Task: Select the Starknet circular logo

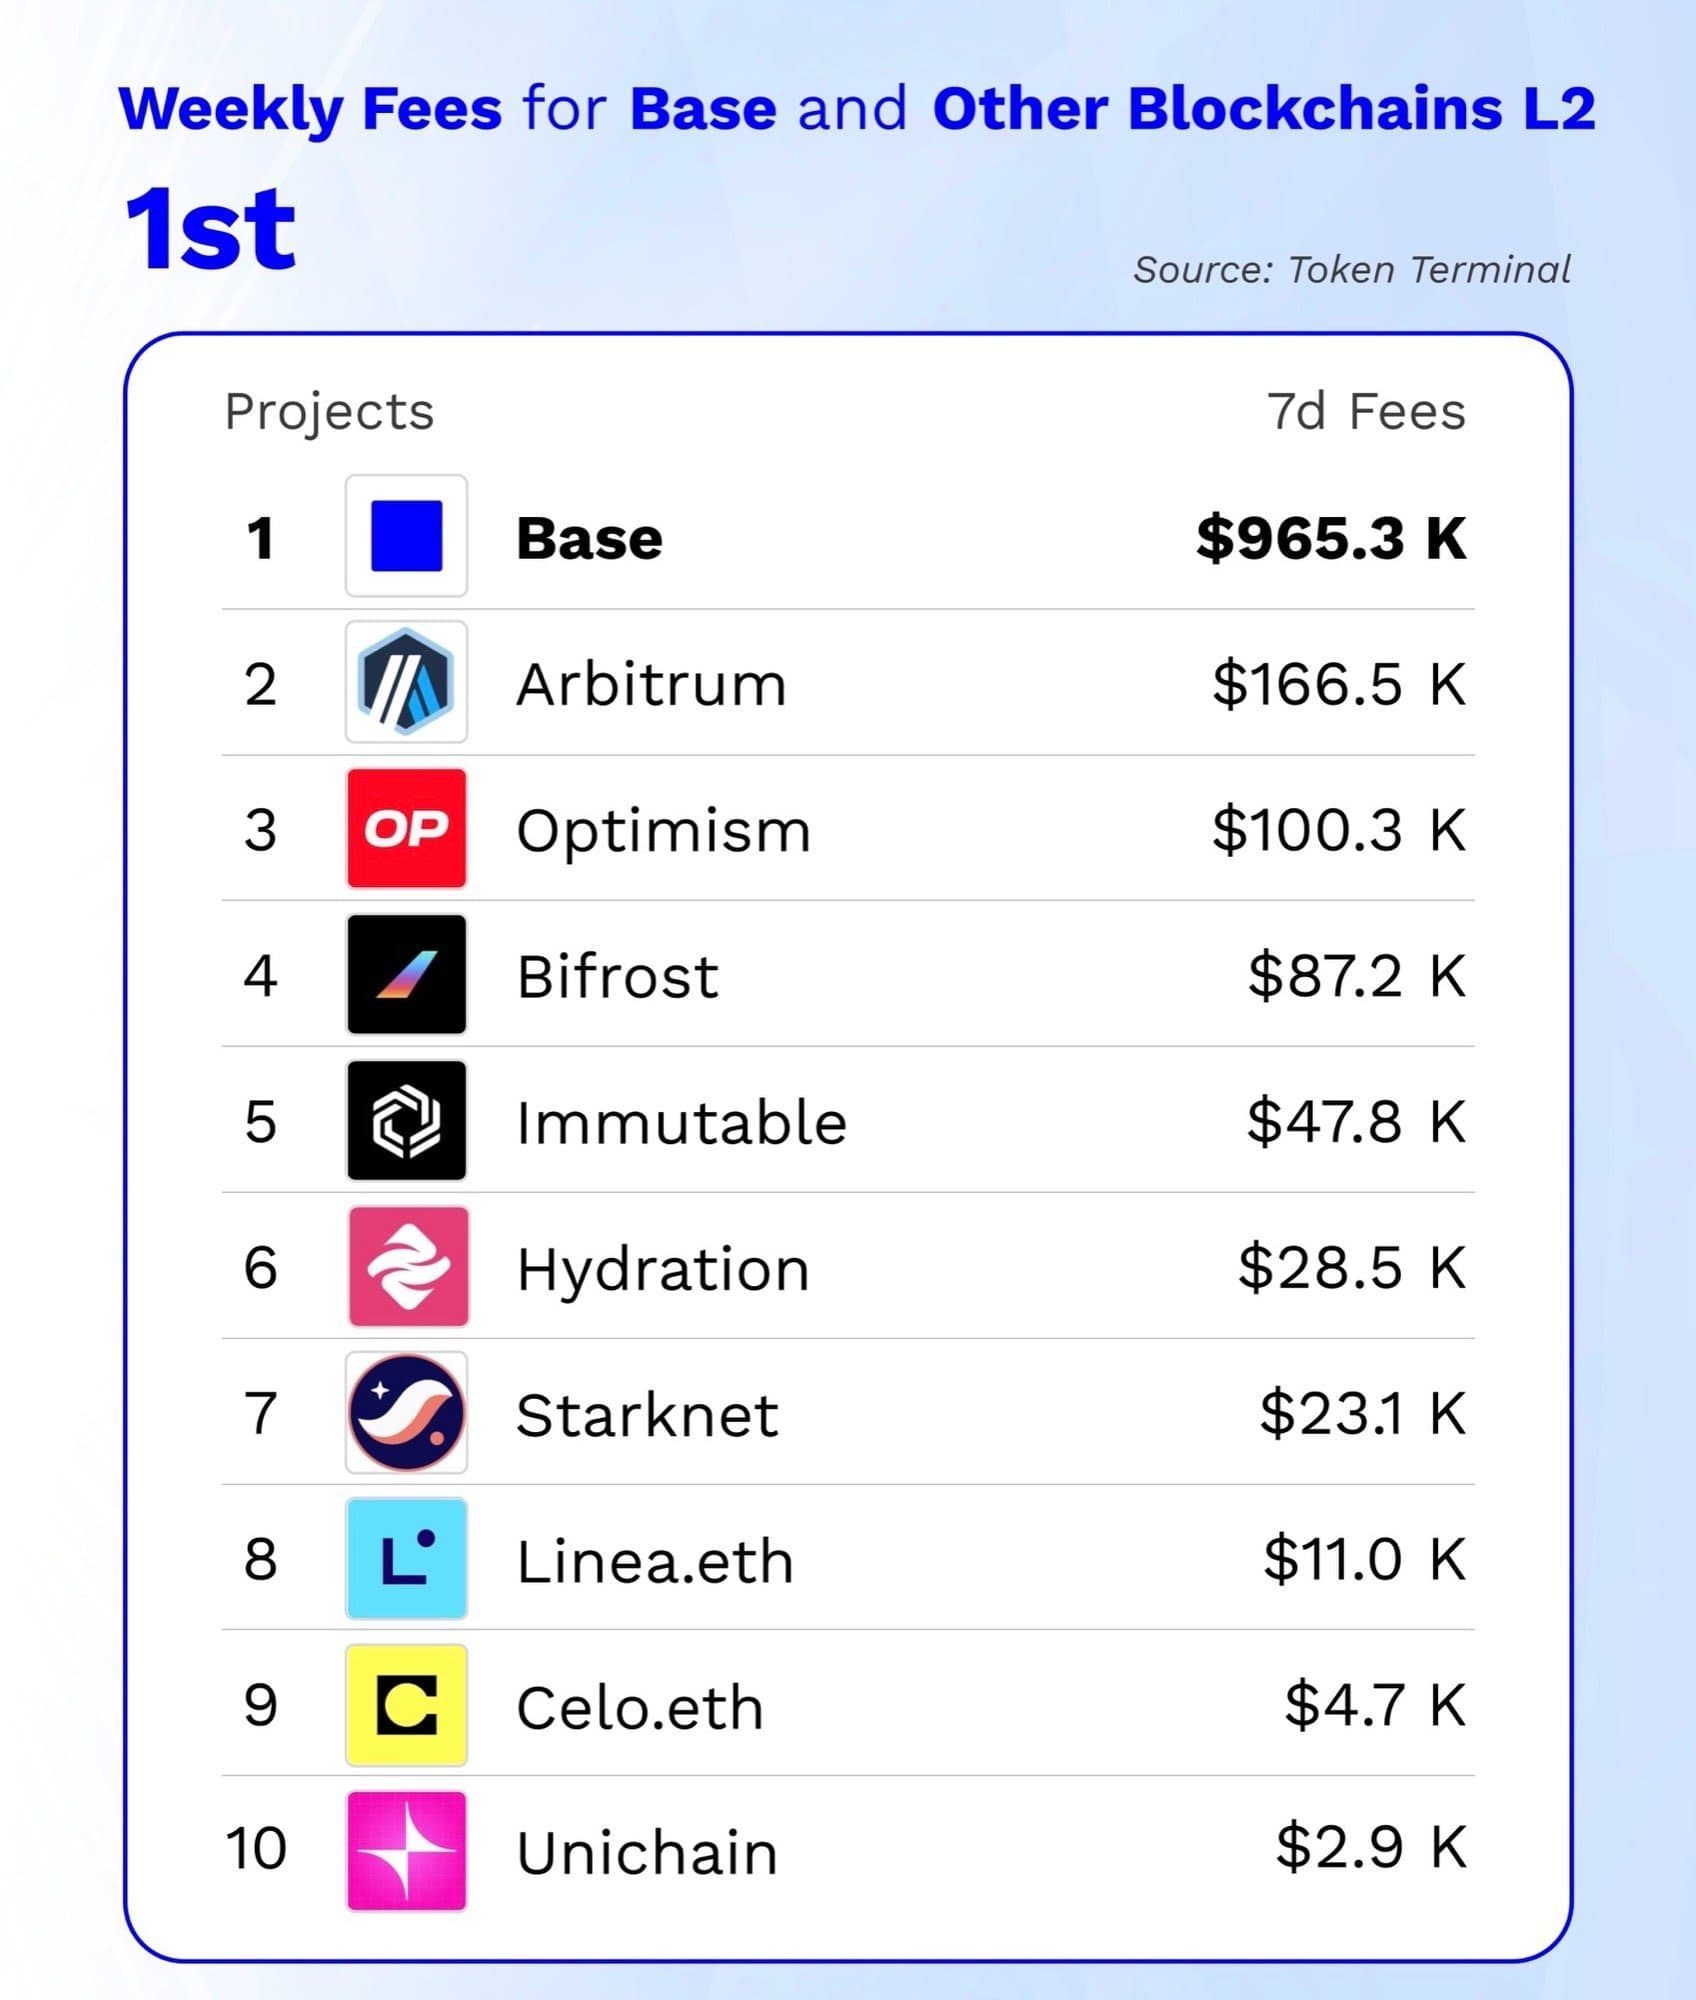Action: [x=406, y=1412]
